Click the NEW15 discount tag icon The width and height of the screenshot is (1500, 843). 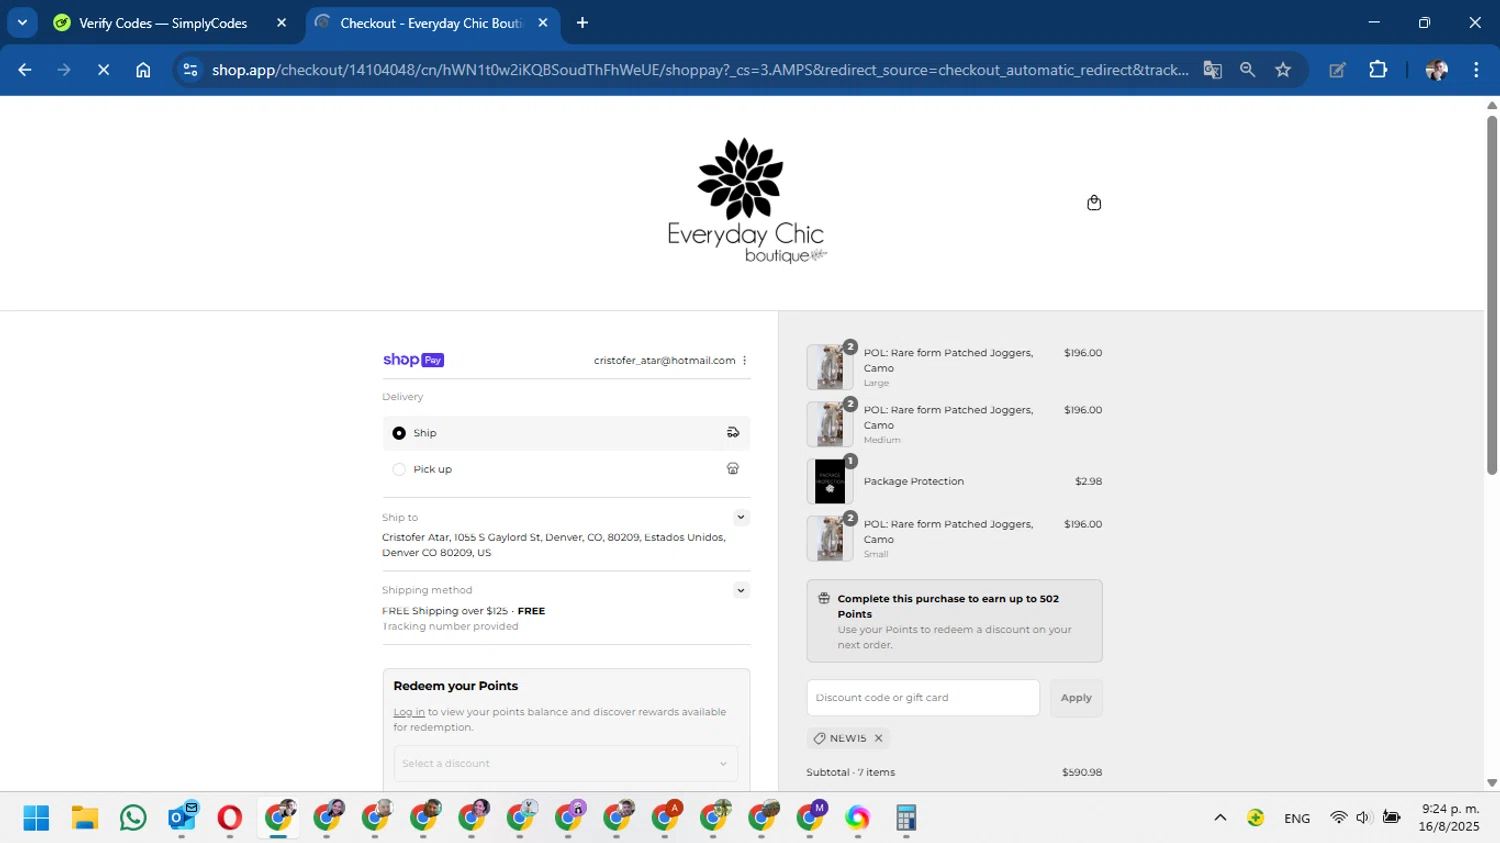[819, 738]
